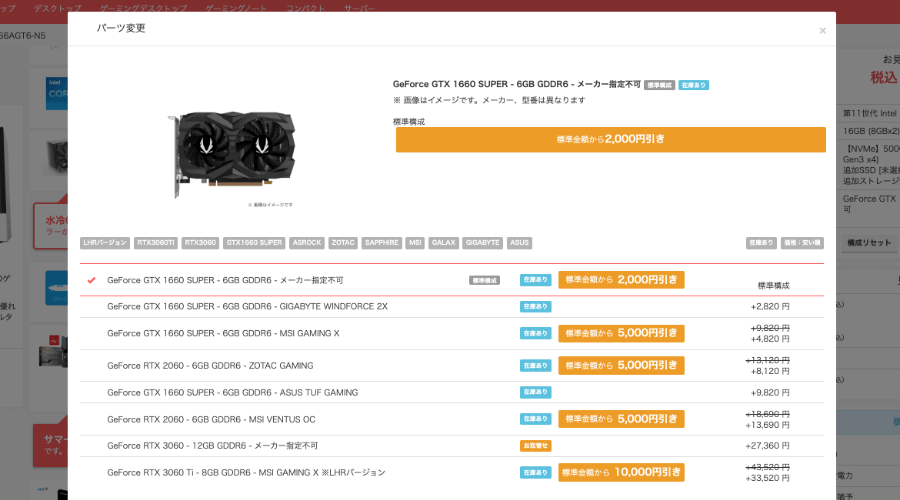The height and width of the screenshot is (500, 900).
Task: Click the +33,520 円 price
Action: point(767,478)
